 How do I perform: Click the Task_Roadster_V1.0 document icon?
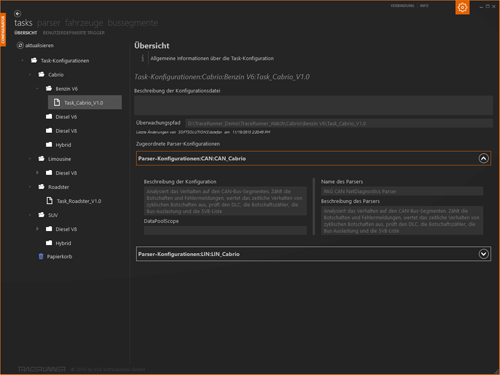pos(49,201)
